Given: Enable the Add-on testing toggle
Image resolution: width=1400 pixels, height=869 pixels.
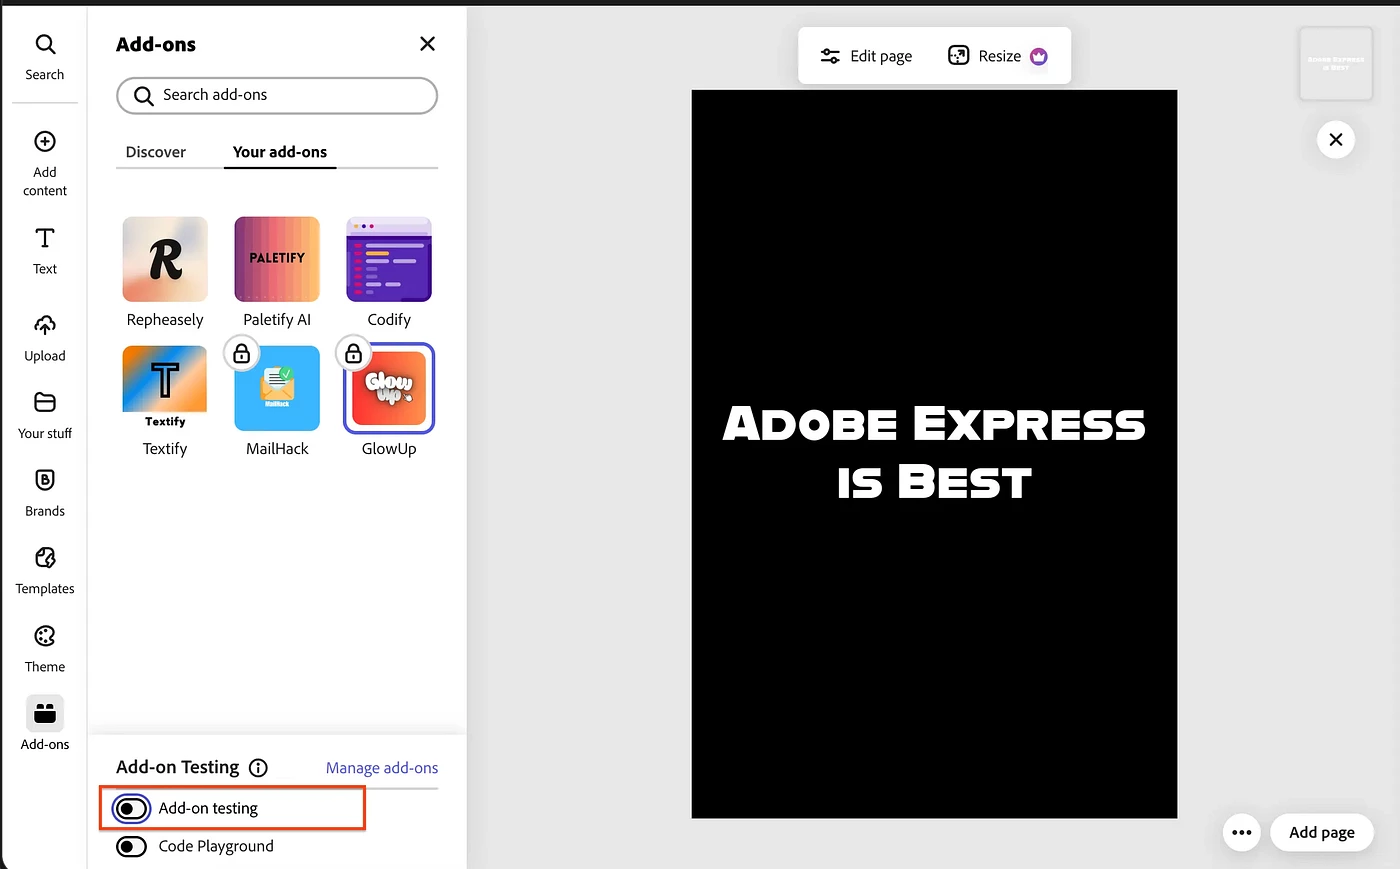Looking at the screenshot, I should [132, 808].
